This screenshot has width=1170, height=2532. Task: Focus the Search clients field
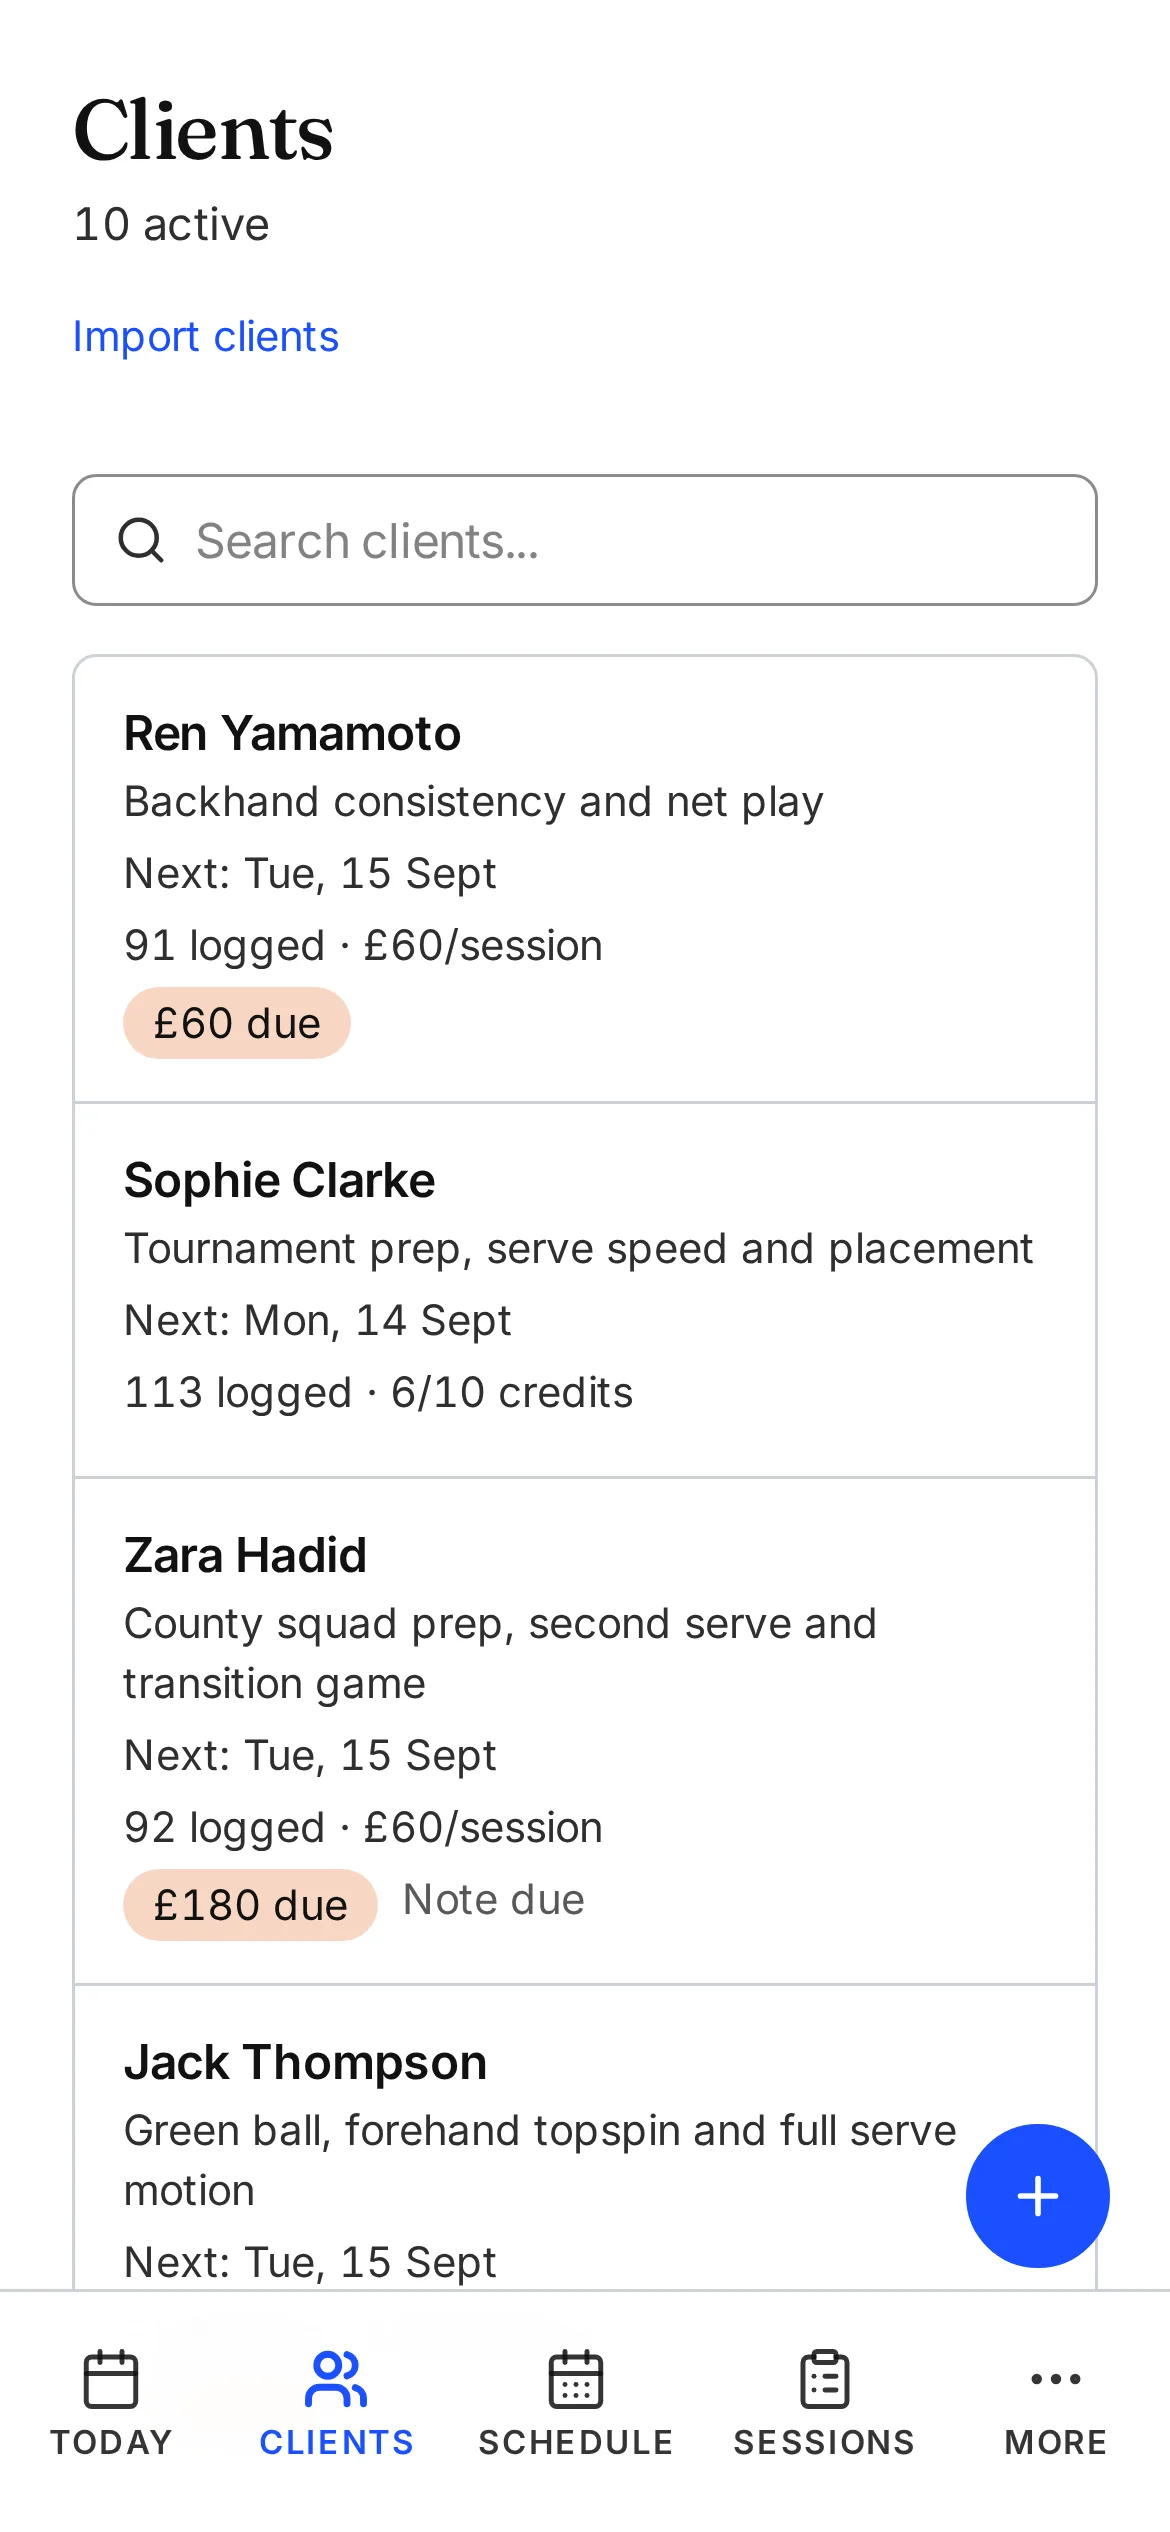click(585, 540)
